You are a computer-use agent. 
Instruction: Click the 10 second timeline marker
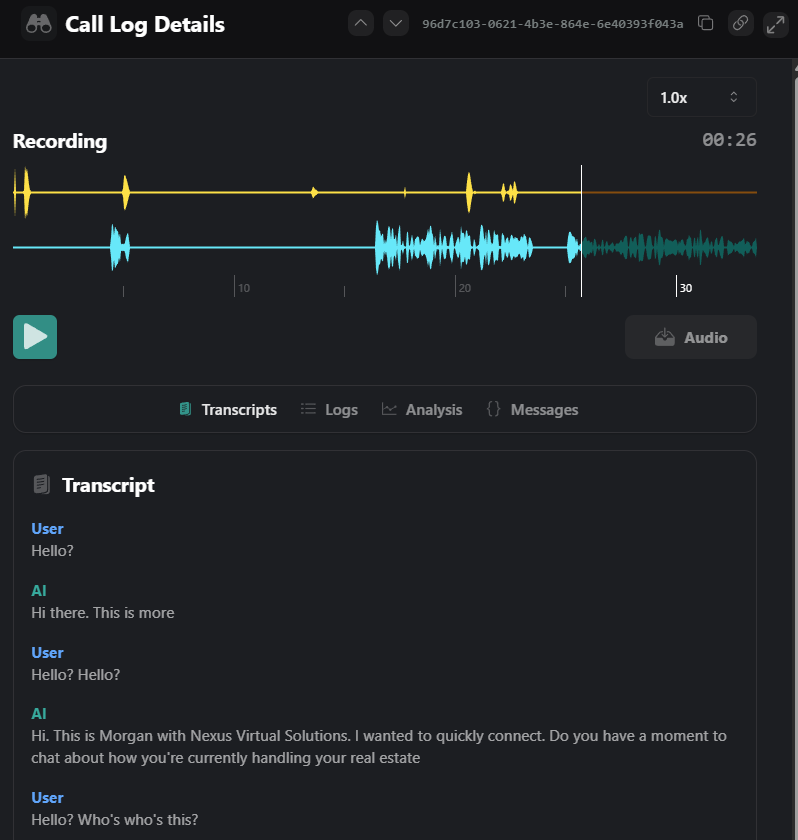click(x=244, y=288)
